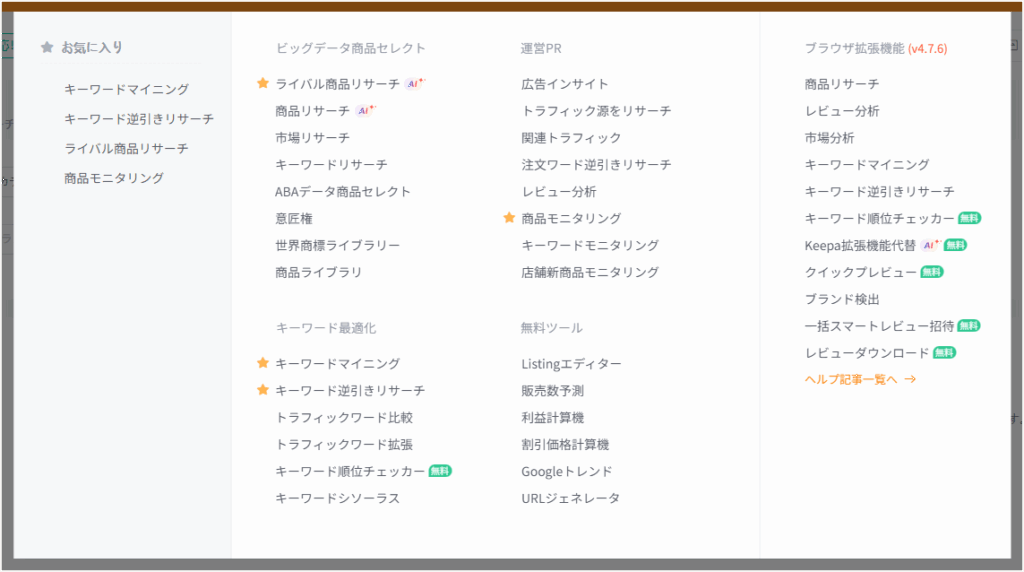Unfavorite ライバル商品リサーチ via its orange star

click(263, 83)
